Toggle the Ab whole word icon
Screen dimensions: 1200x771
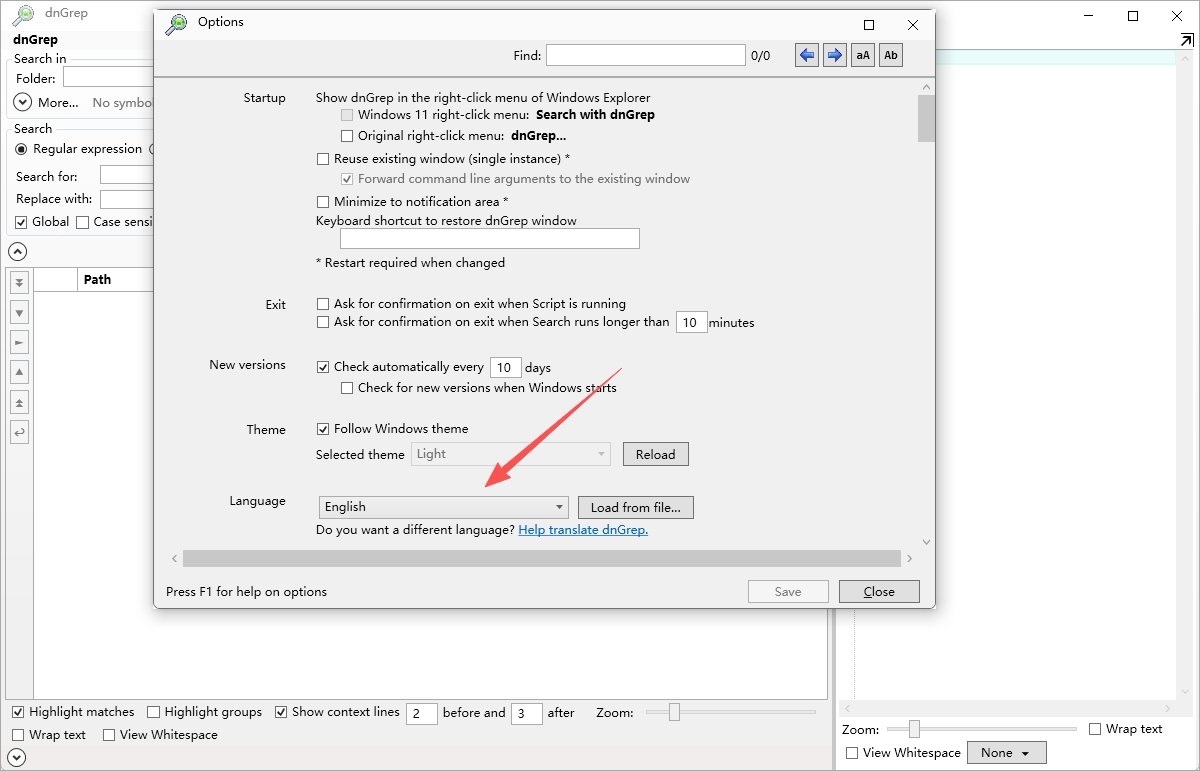click(x=891, y=55)
